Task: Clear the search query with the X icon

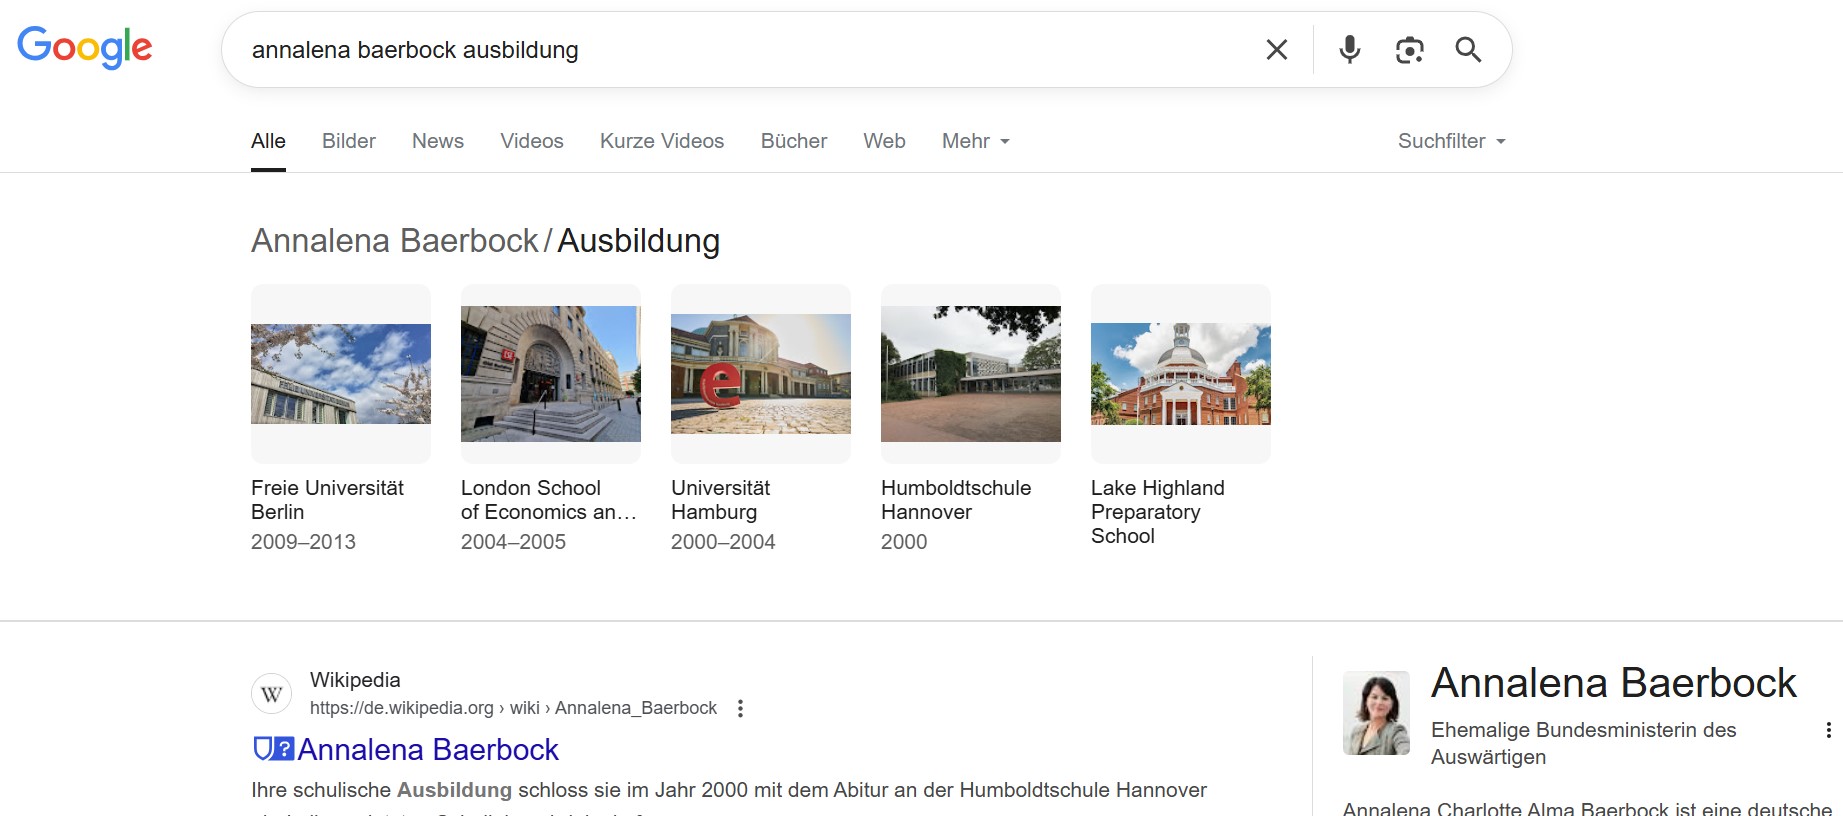Action: tap(1277, 49)
